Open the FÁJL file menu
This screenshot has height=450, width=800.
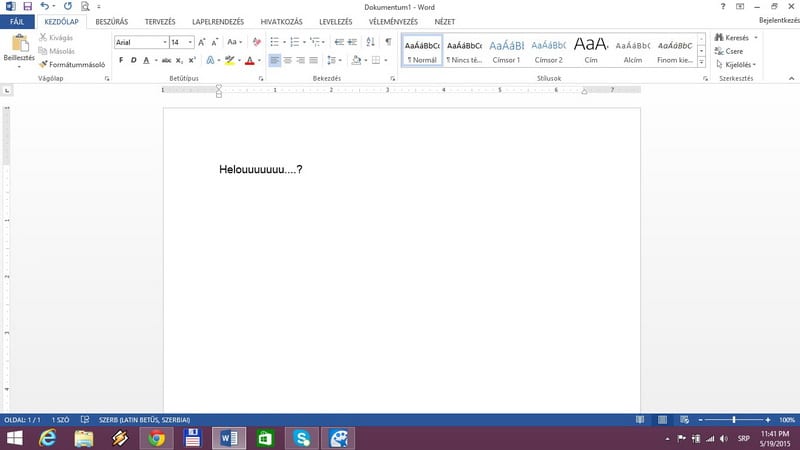click(x=17, y=21)
